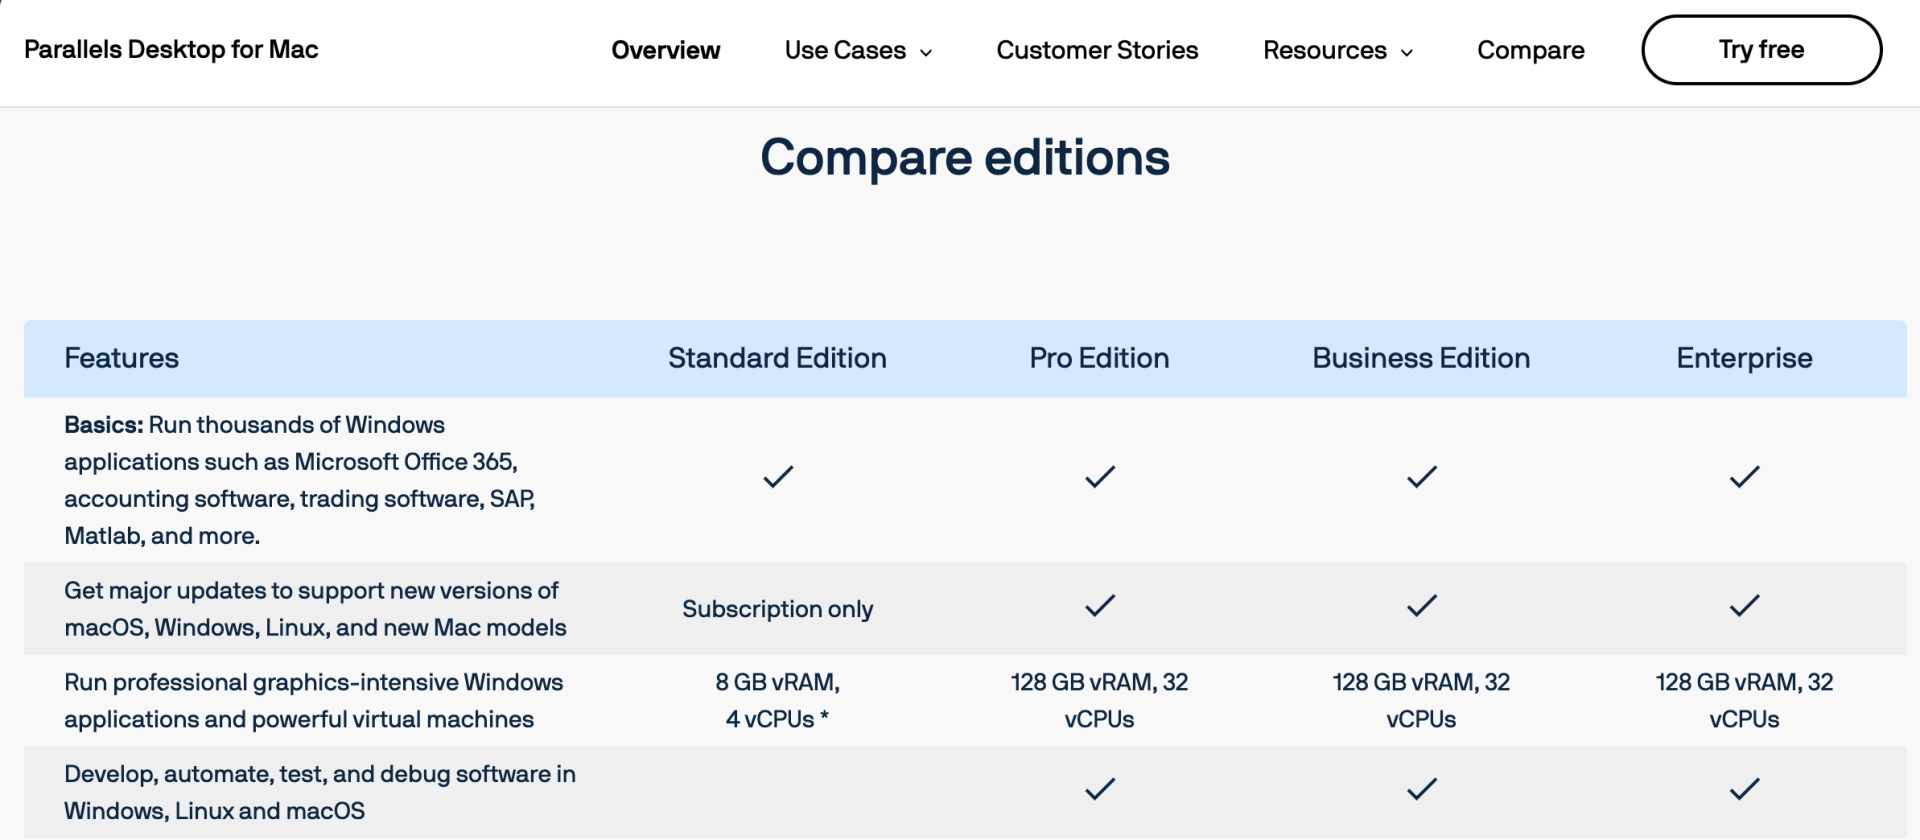This screenshot has width=1920, height=840.
Task: Click Standard Edition checkmark in Basics row
Action: [x=778, y=477]
